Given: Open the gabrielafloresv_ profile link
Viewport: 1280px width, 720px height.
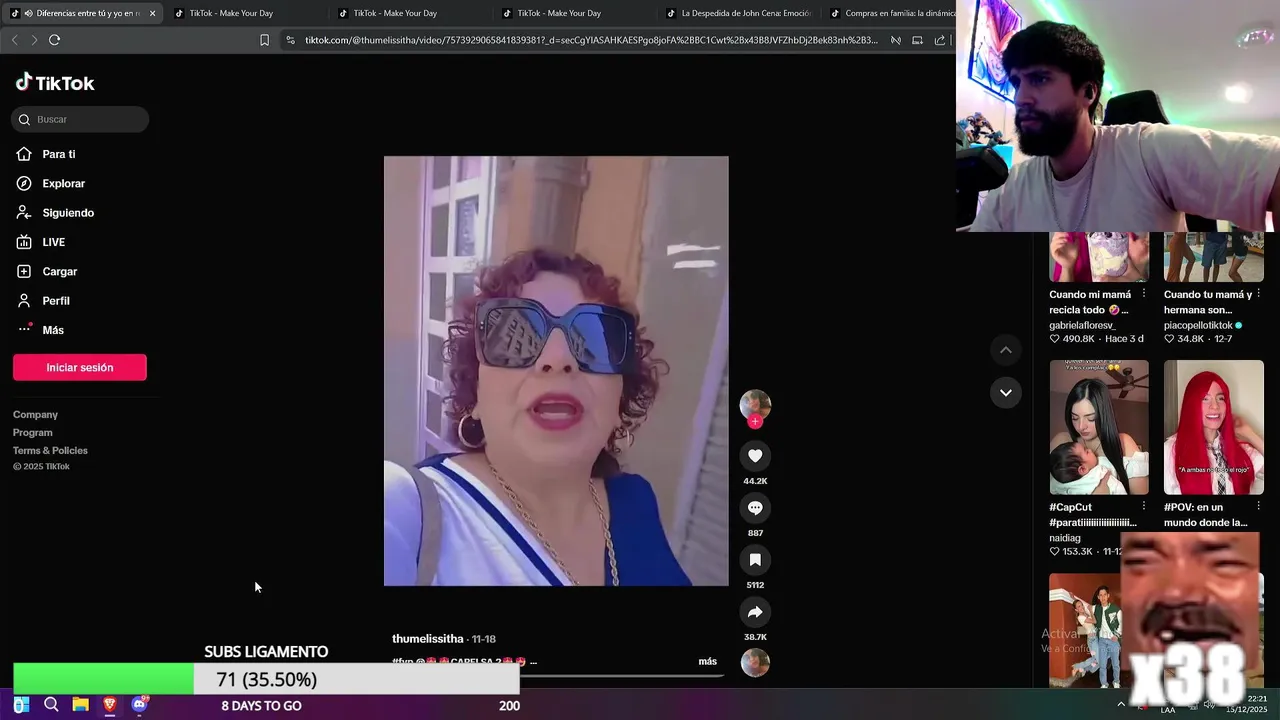Looking at the screenshot, I should (1082, 325).
